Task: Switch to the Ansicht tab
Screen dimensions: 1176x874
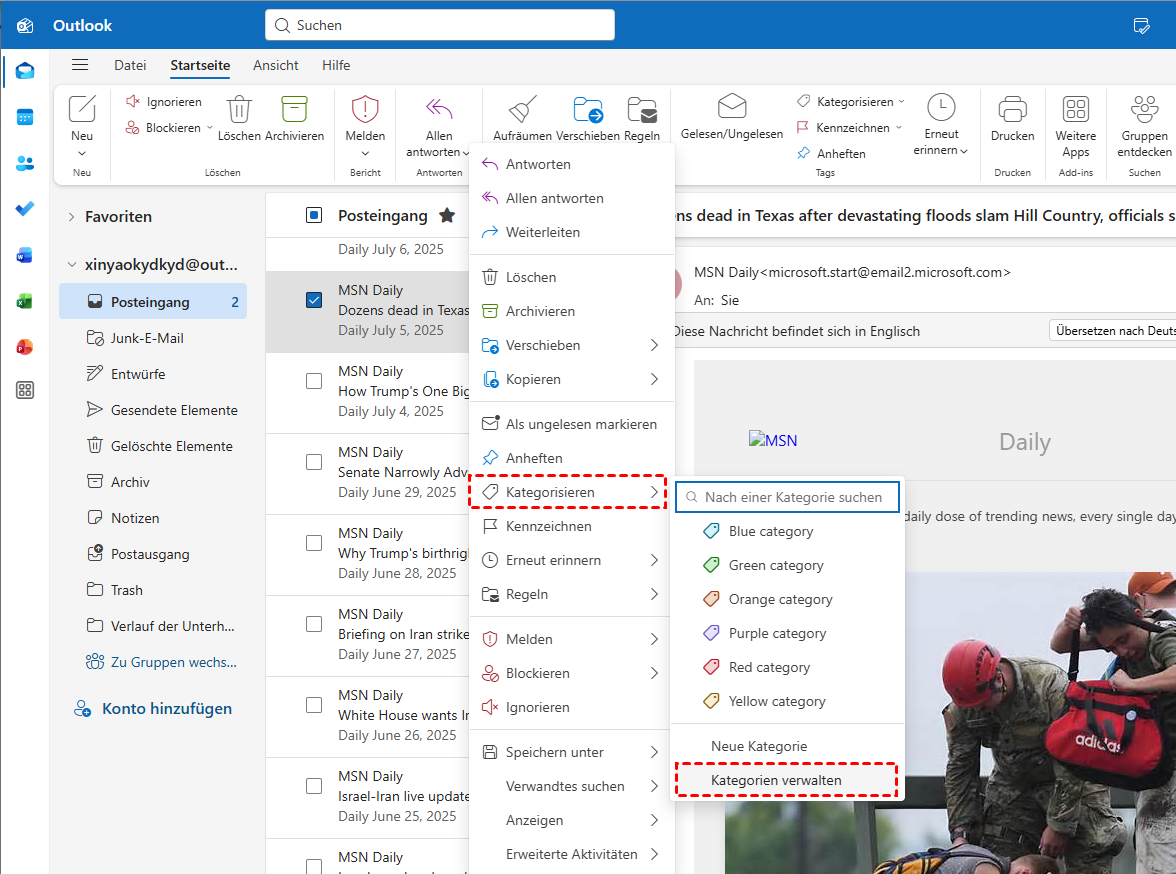Action: point(276,65)
